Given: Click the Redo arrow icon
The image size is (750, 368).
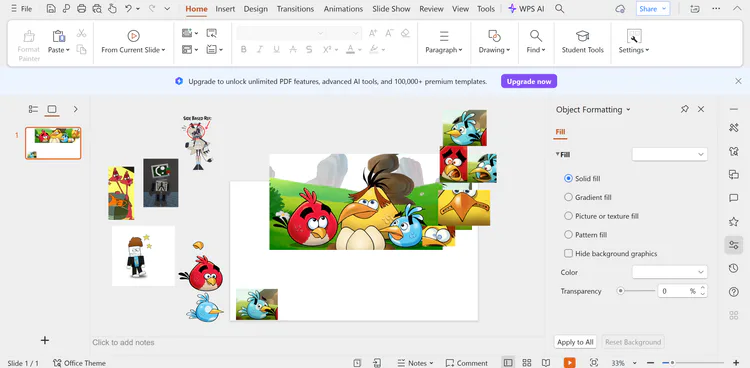Looking at the screenshot, I should [x=152, y=9].
